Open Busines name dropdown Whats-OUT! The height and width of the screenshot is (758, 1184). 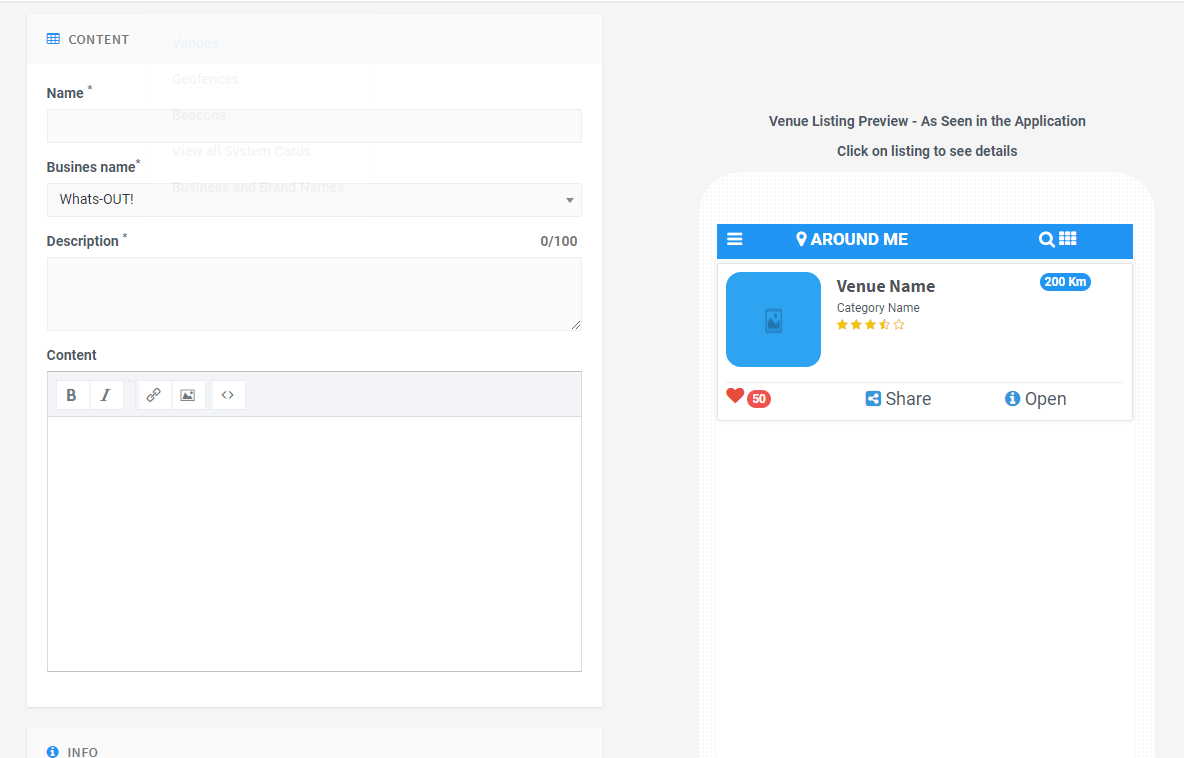(x=314, y=199)
